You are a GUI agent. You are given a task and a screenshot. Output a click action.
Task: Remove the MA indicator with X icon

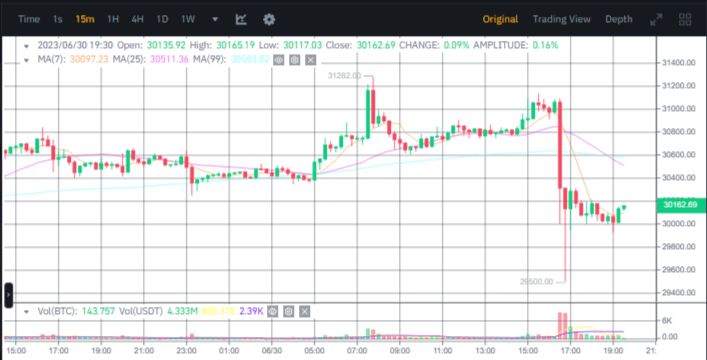tap(310, 60)
